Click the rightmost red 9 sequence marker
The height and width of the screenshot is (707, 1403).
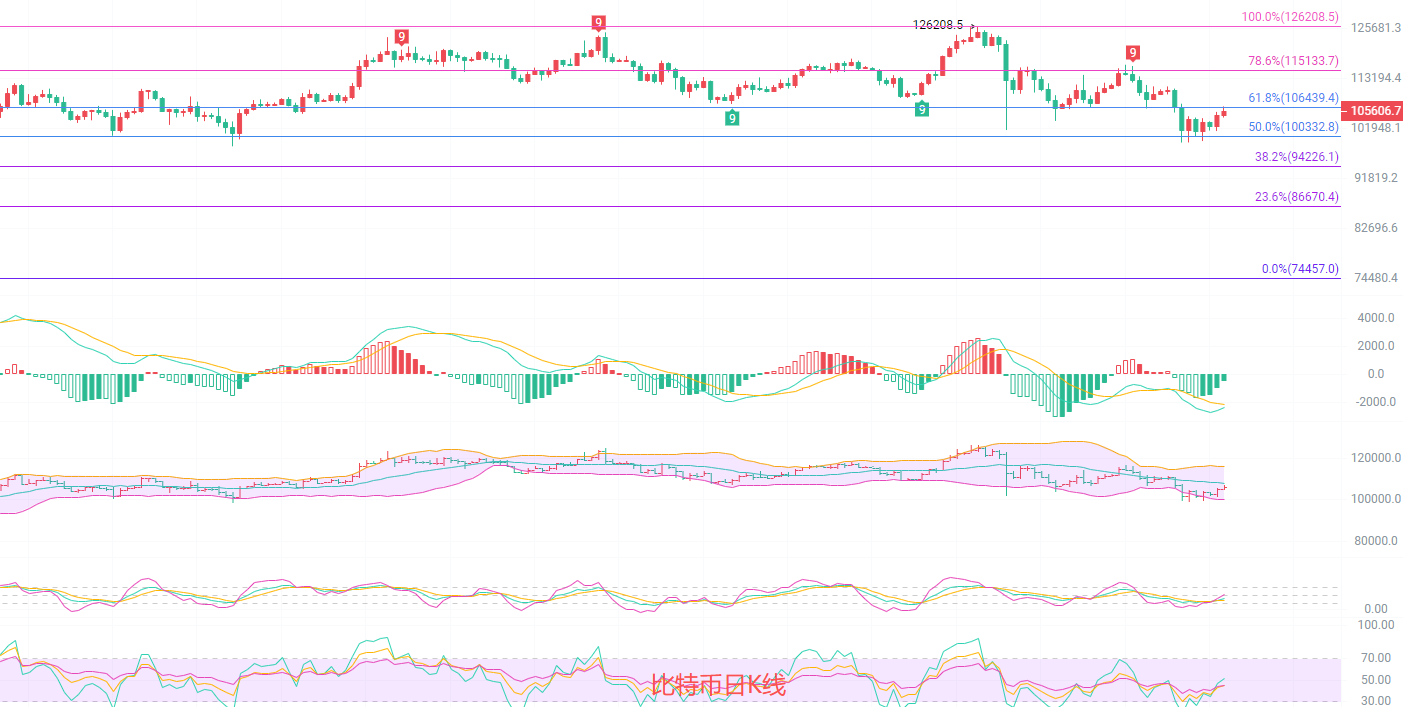[1132, 53]
